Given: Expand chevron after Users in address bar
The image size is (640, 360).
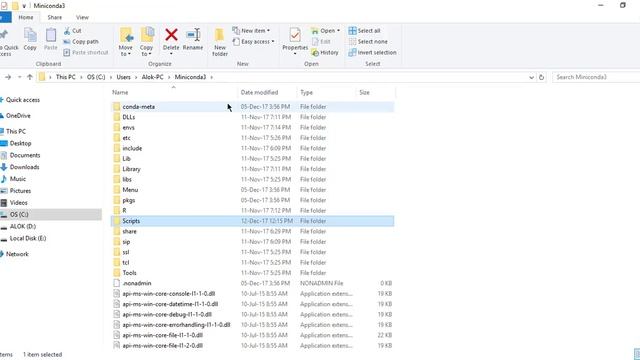Looking at the screenshot, I should (x=136, y=77).
